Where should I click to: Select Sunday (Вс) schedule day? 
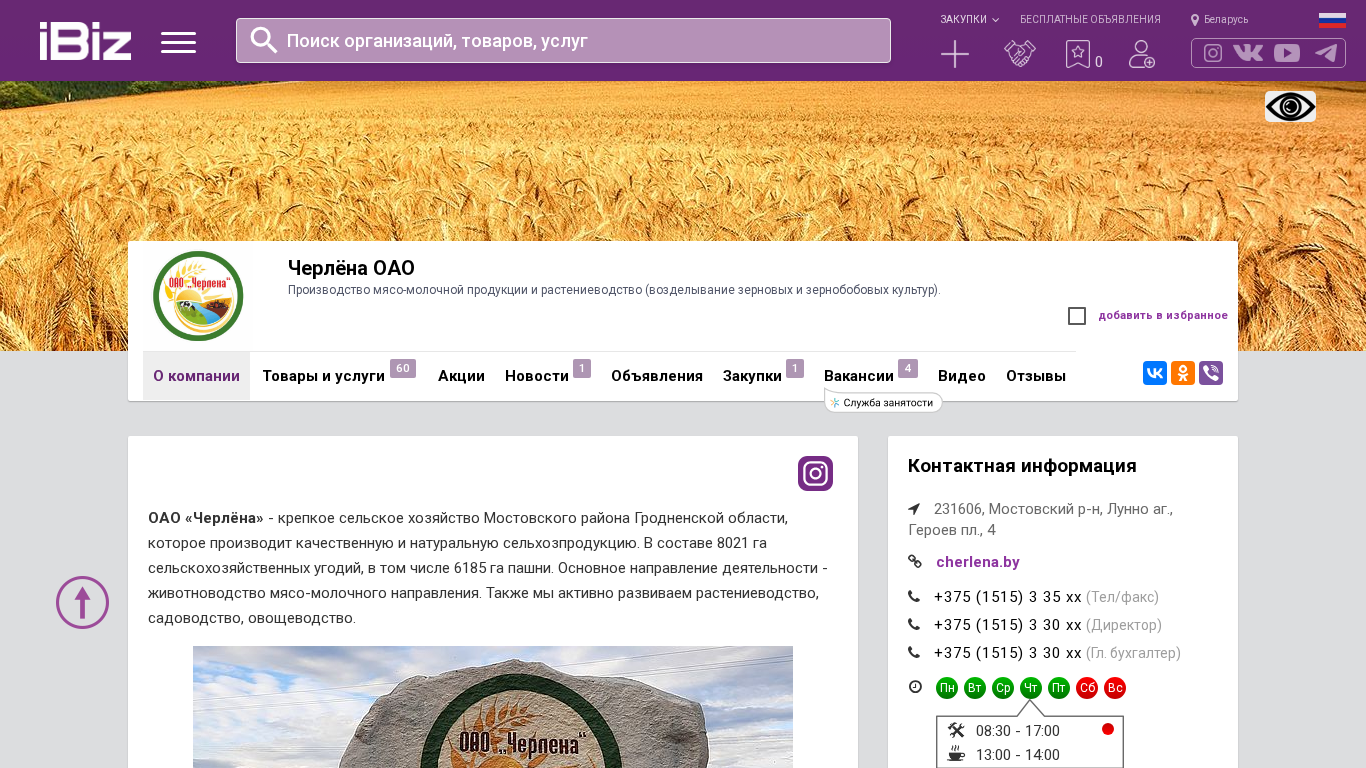click(1115, 688)
